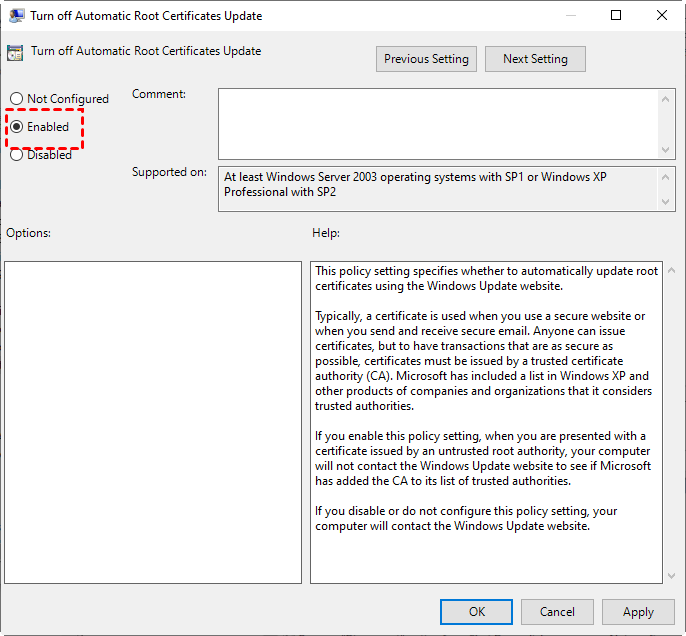The height and width of the screenshot is (636, 686).
Task: Click the Help pane scroll up arrow
Action: point(672,271)
